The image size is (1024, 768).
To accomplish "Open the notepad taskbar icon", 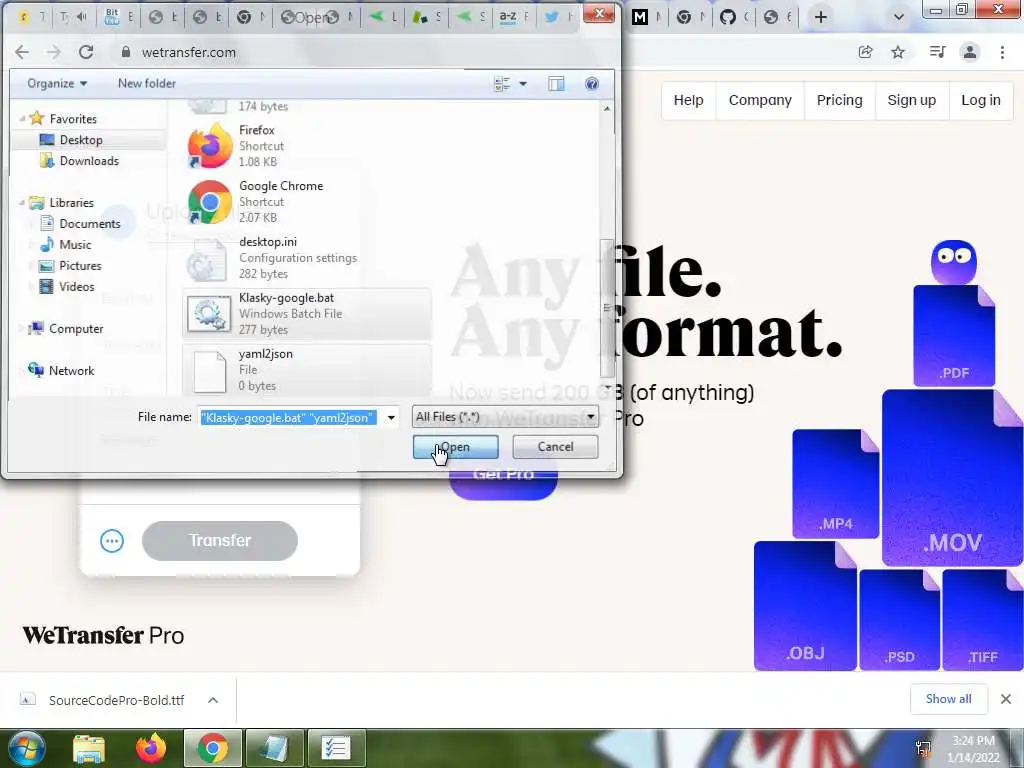I will 275,748.
